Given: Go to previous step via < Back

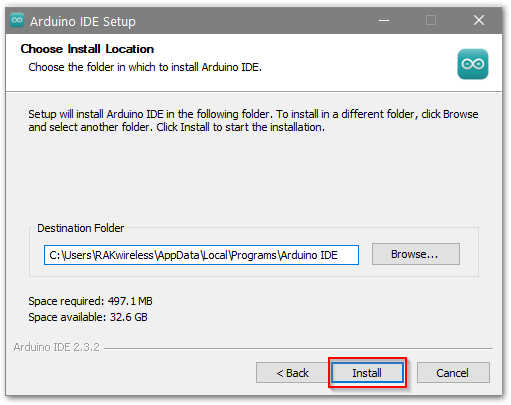Looking at the screenshot, I should click(292, 373).
